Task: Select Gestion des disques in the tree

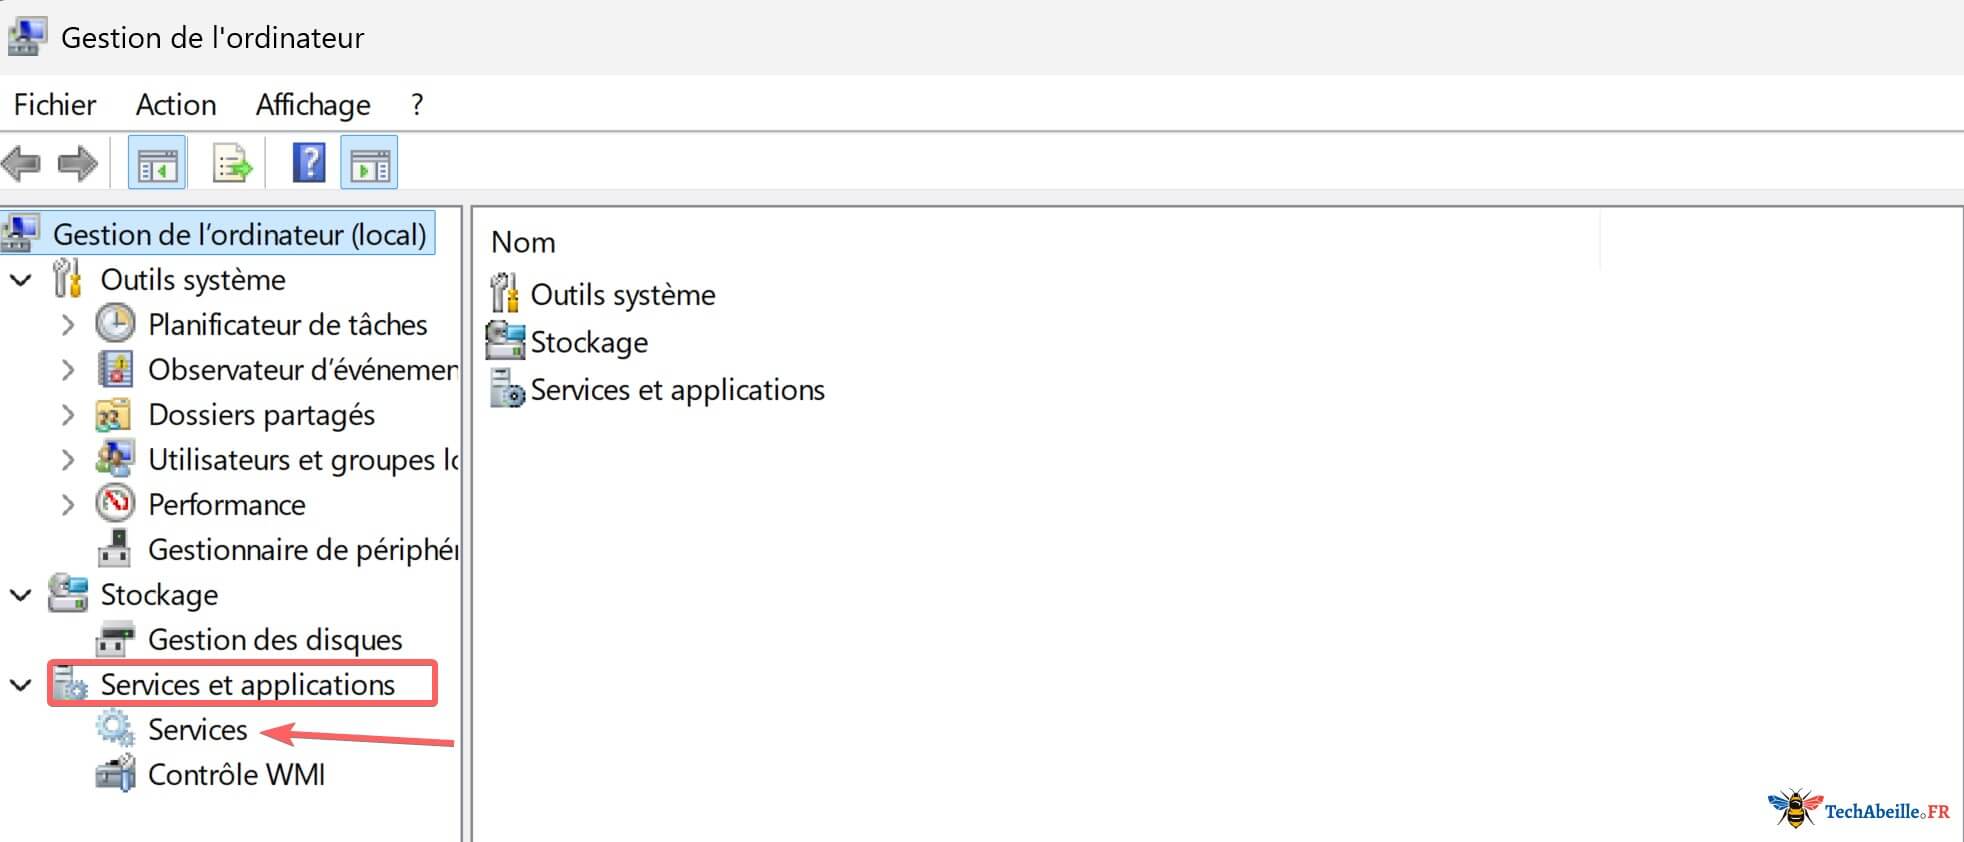Action: tap(275, 640)
